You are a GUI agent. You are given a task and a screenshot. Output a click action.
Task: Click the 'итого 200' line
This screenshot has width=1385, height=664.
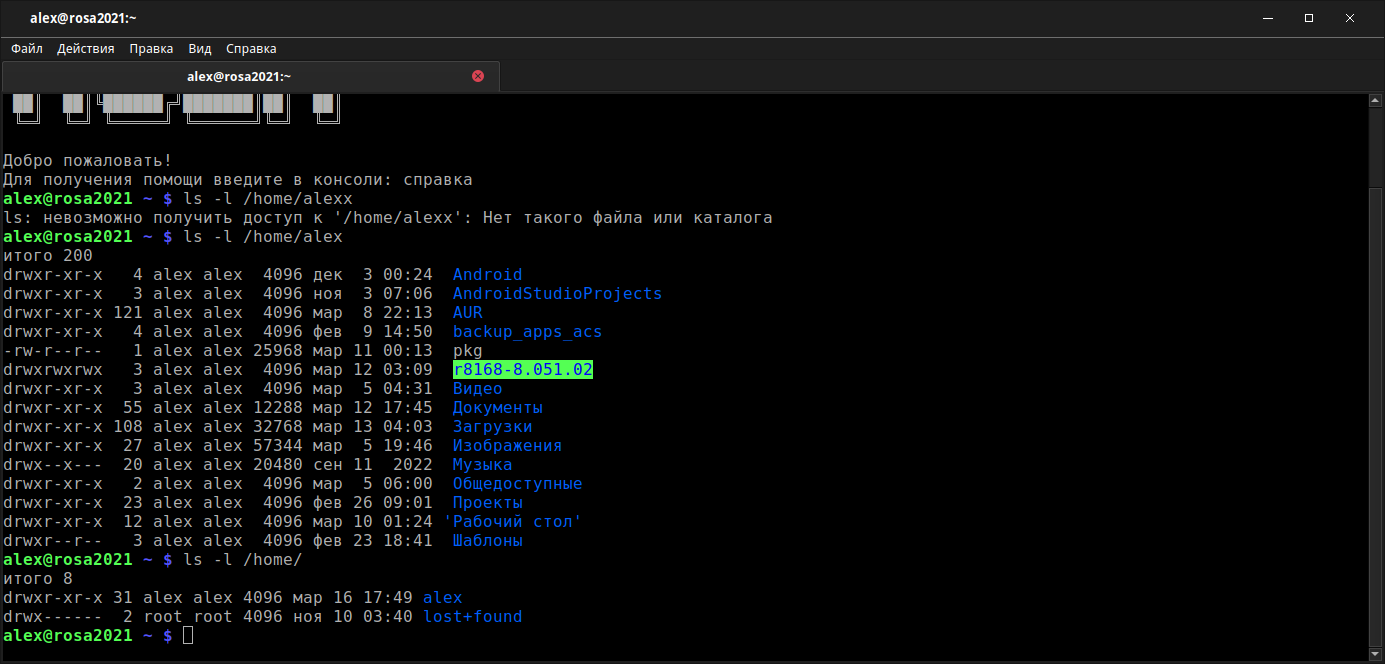pos(48,255)
